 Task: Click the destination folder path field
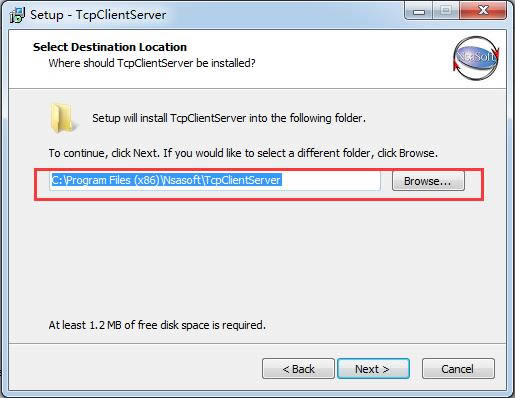tap(215, 181)
